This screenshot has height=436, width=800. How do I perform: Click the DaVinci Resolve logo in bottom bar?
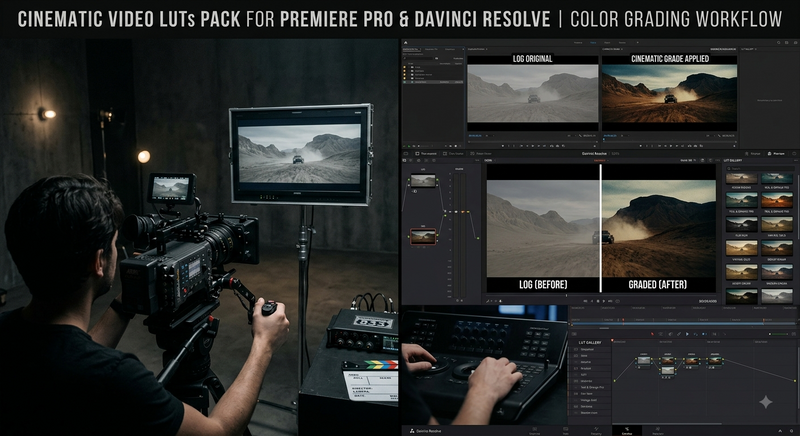pyautogui.click(x=411, y=431)
